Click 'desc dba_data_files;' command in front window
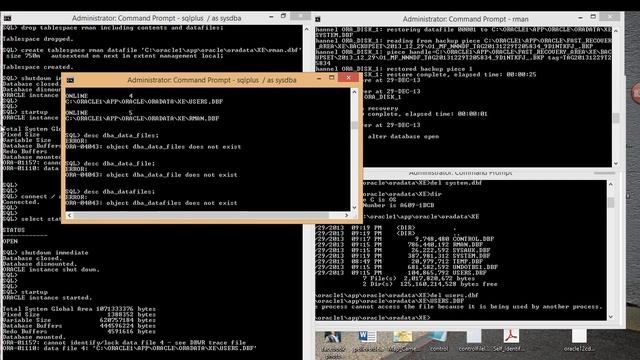The image size is (640, 360). click(x=121, y=135)
